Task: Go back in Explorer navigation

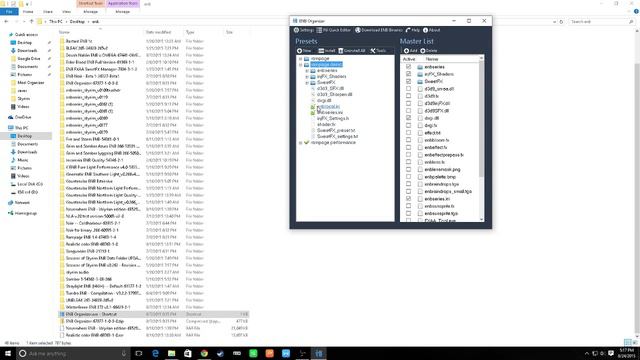Action: 7,22
